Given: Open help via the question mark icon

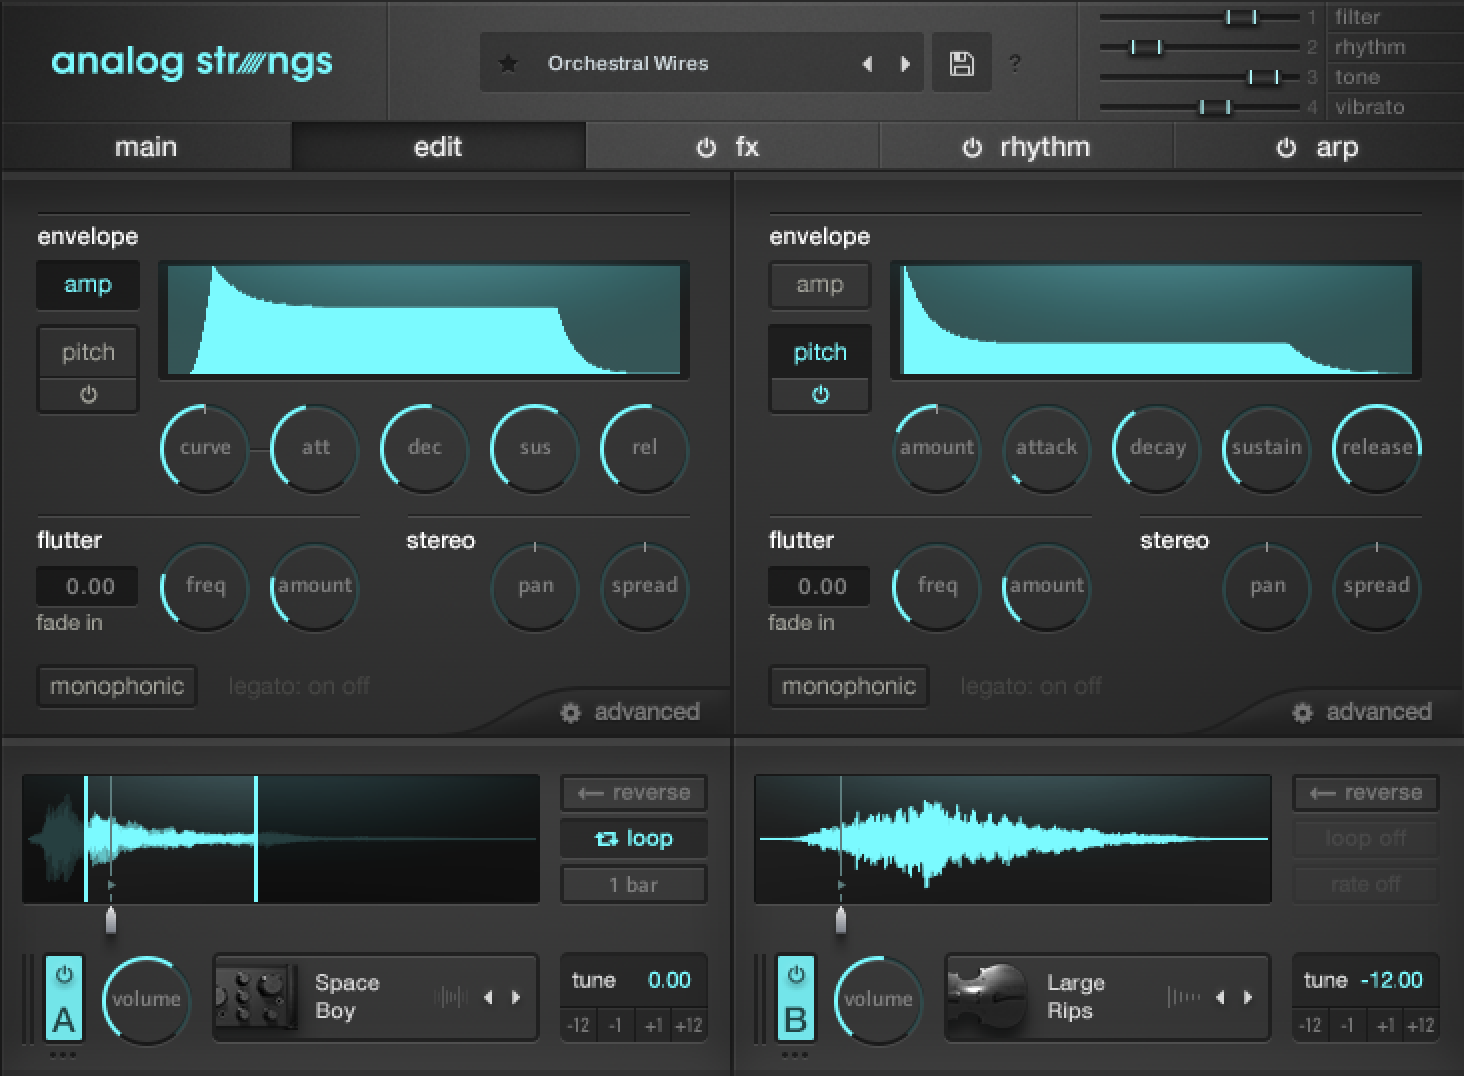Looking at the screenshot, I should 1016,63.
